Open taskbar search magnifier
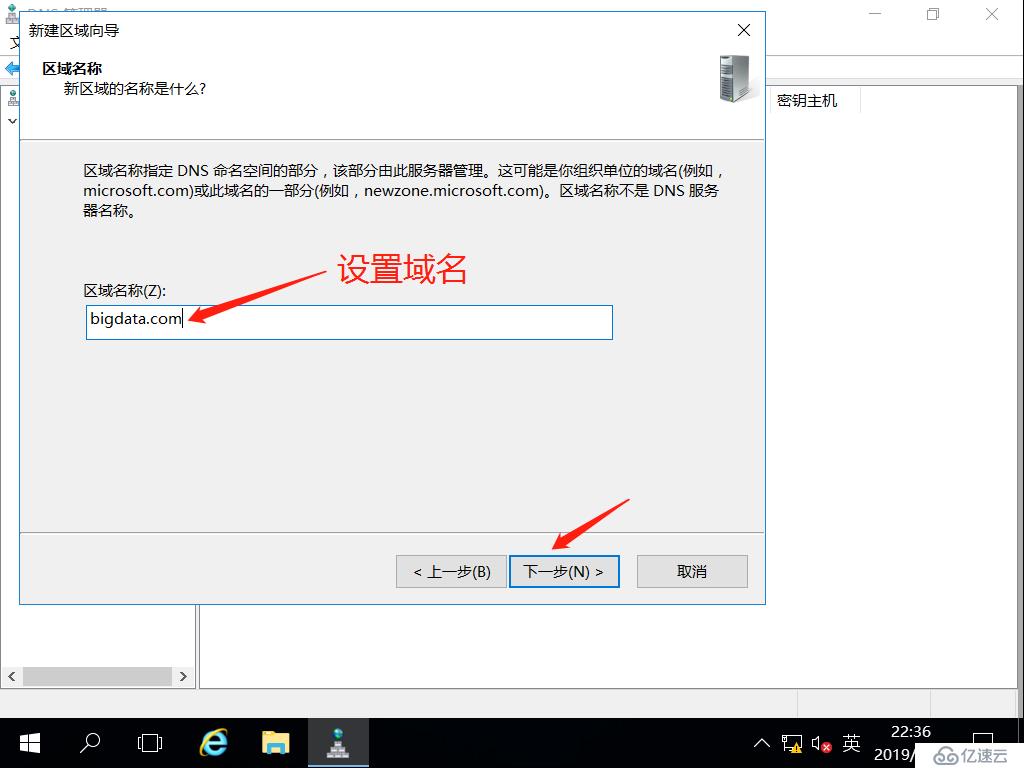This screenshot has height=768, width=1024. [90, 743]
